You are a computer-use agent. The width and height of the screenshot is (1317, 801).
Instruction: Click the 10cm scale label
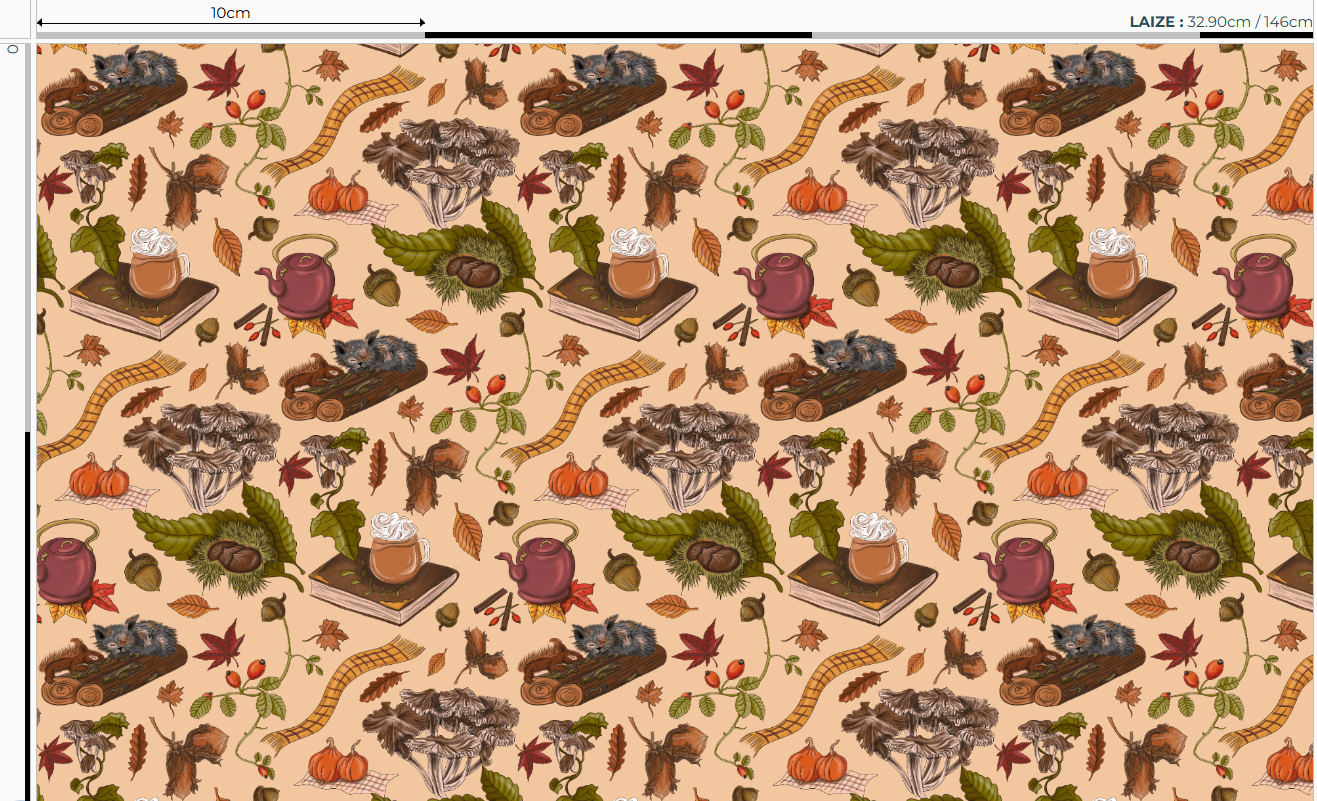tap(230, 13)
